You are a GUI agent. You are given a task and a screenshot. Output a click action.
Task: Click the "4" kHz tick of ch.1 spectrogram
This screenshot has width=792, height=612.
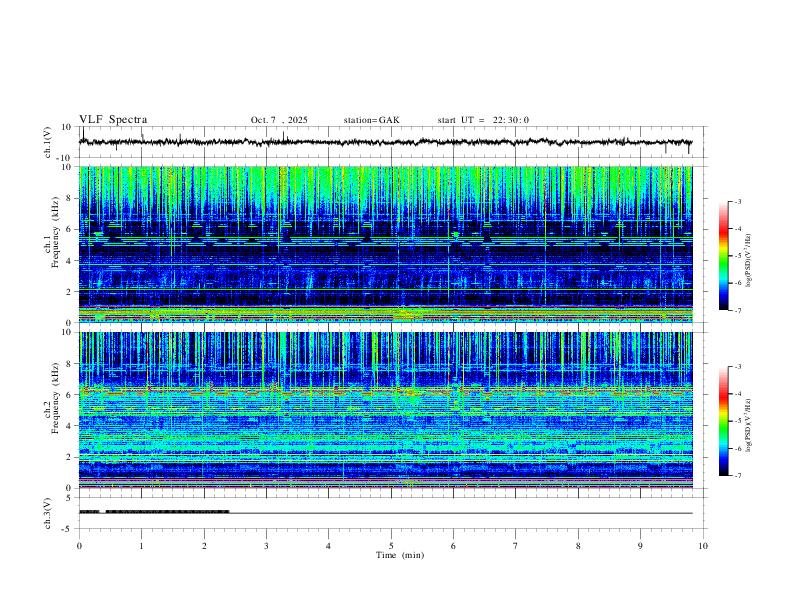point(70,261)
